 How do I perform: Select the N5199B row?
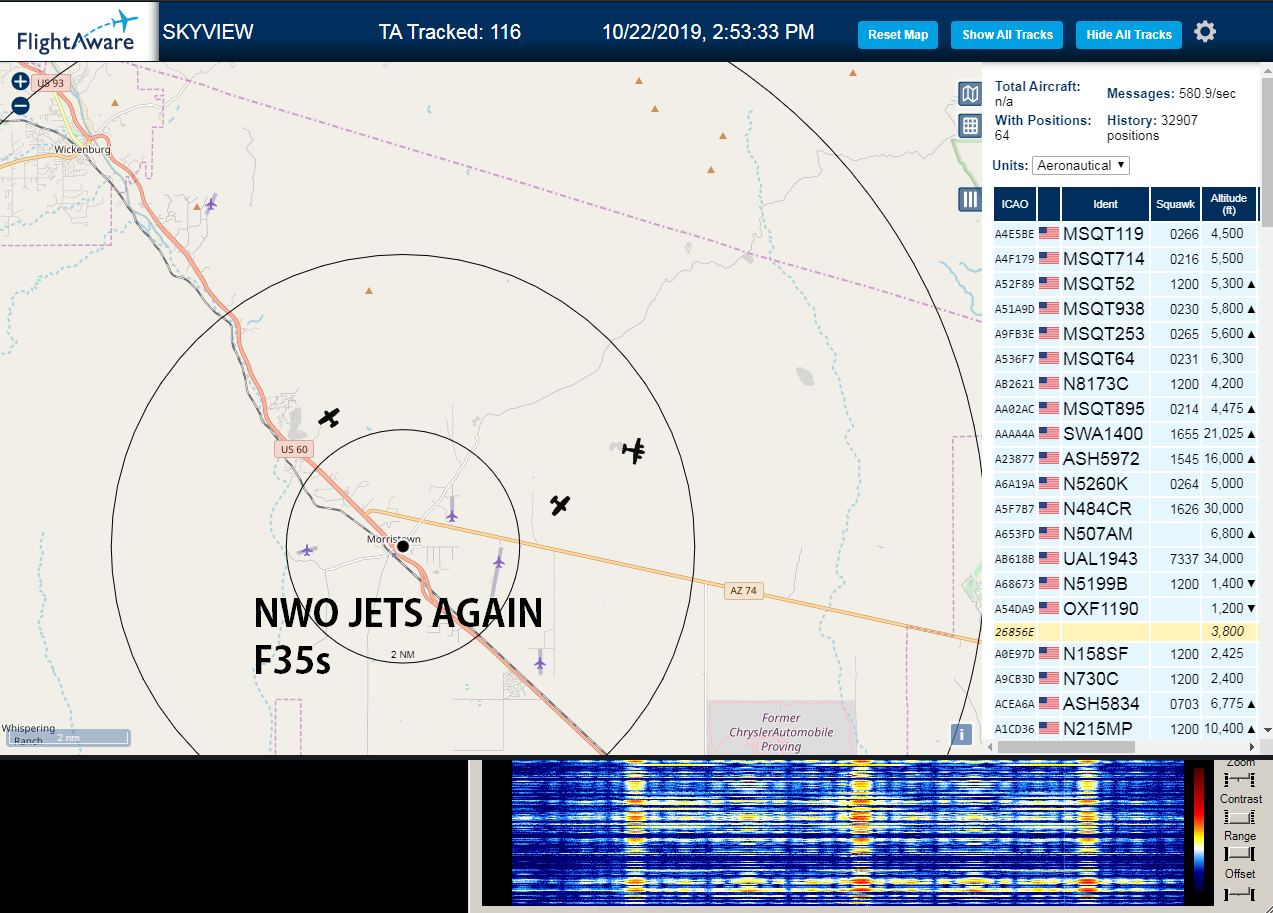(x=1125, y=584)
